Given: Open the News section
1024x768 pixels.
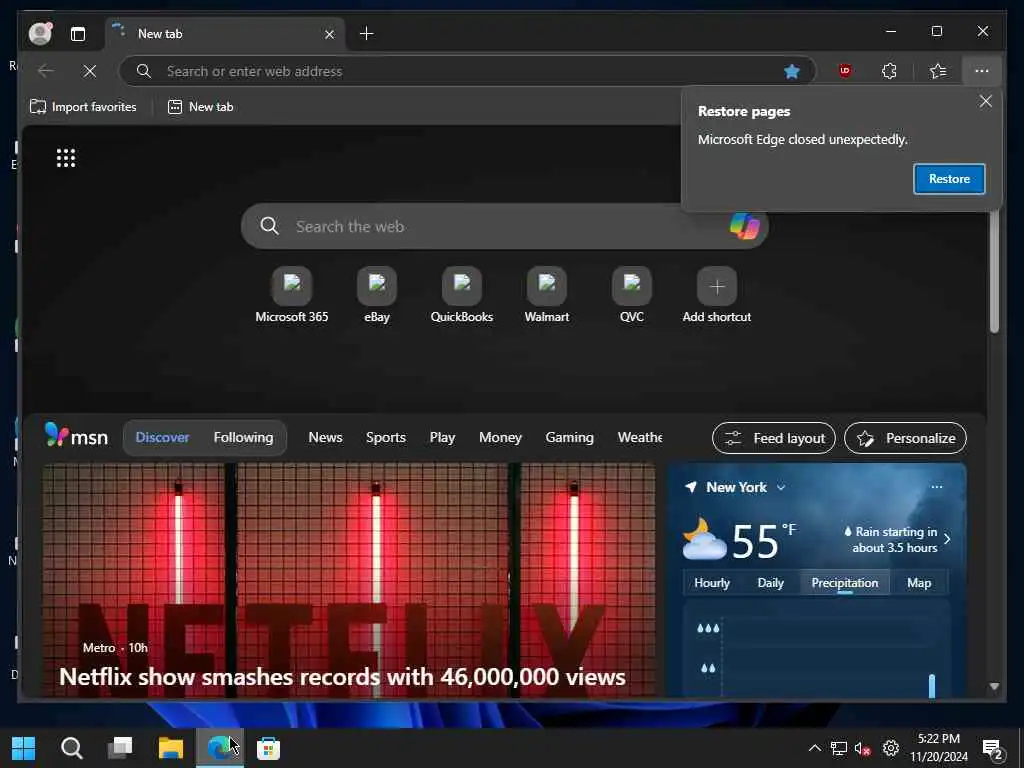Looking at the screenshot, I should click(x=325, y=438).
